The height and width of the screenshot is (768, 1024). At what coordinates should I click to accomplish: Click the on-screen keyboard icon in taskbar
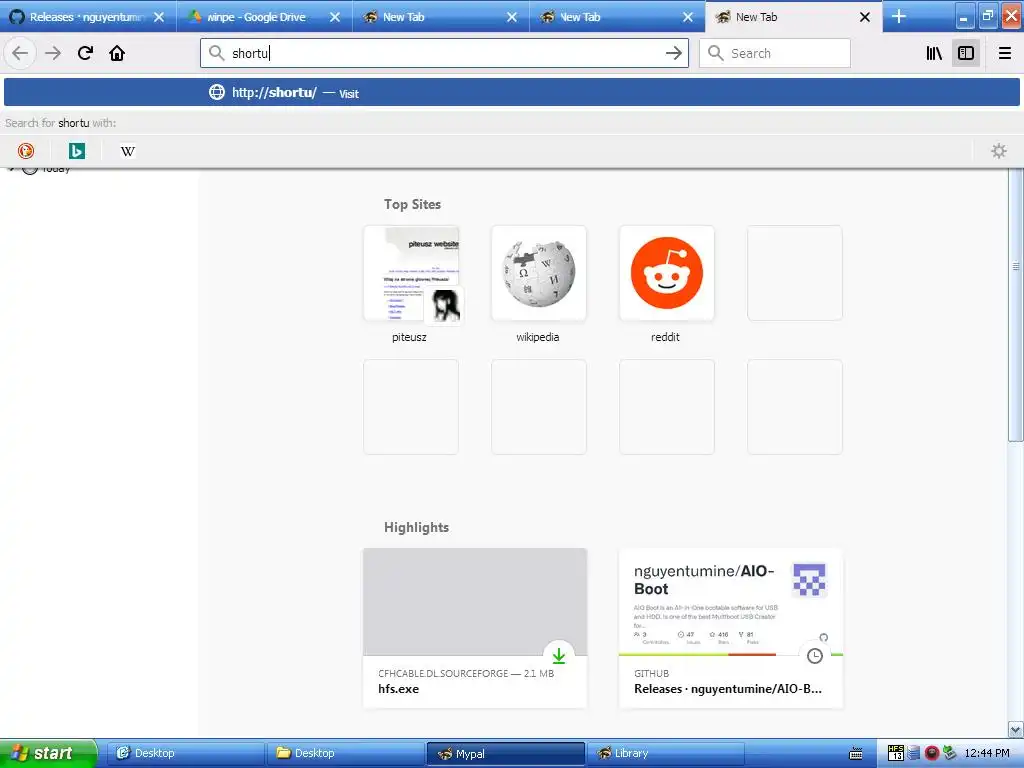pyautogui.click(x=856, y=754)
